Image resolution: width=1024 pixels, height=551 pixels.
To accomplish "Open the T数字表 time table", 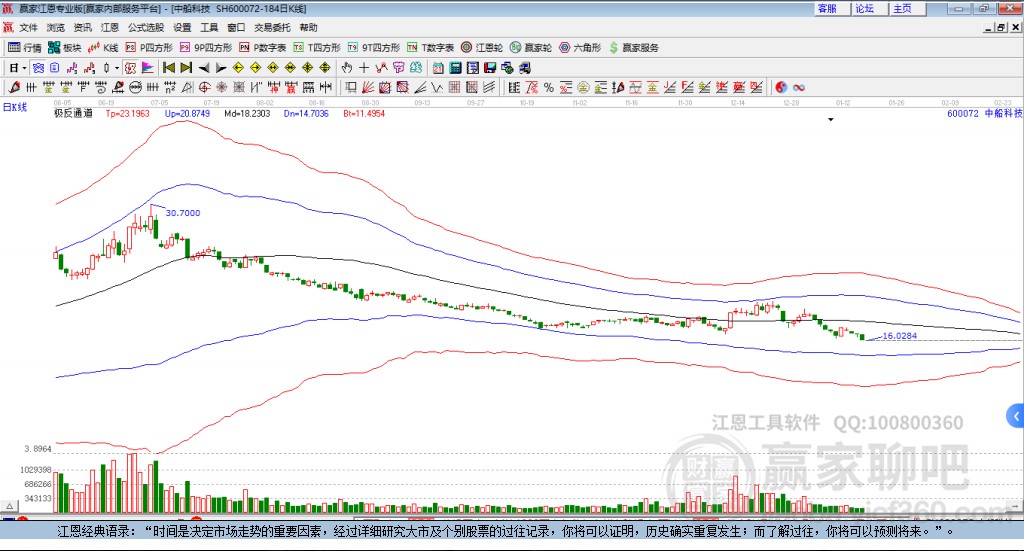I will (430, 48).
